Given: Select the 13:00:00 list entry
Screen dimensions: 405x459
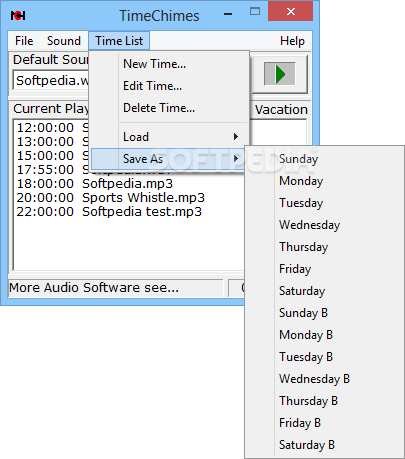Looking at the screenshot, I should [52, 141].
